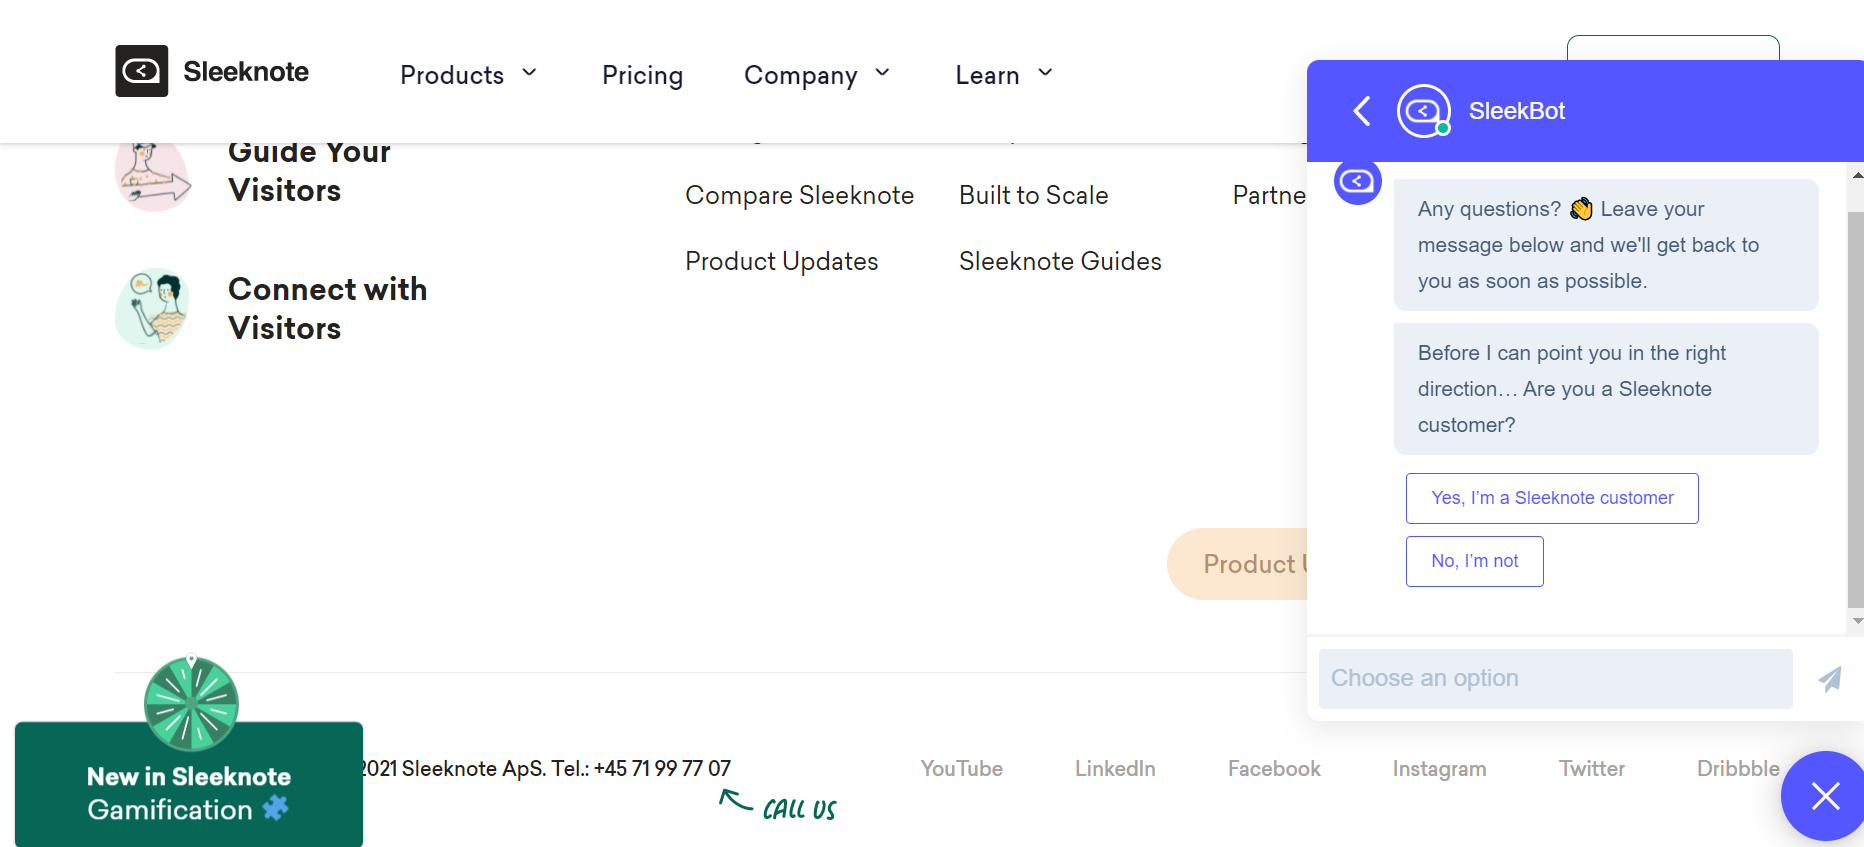Click the Connect with Visitors illustration
Screen dimensions: 1864x847
click(x=153, y=308)
